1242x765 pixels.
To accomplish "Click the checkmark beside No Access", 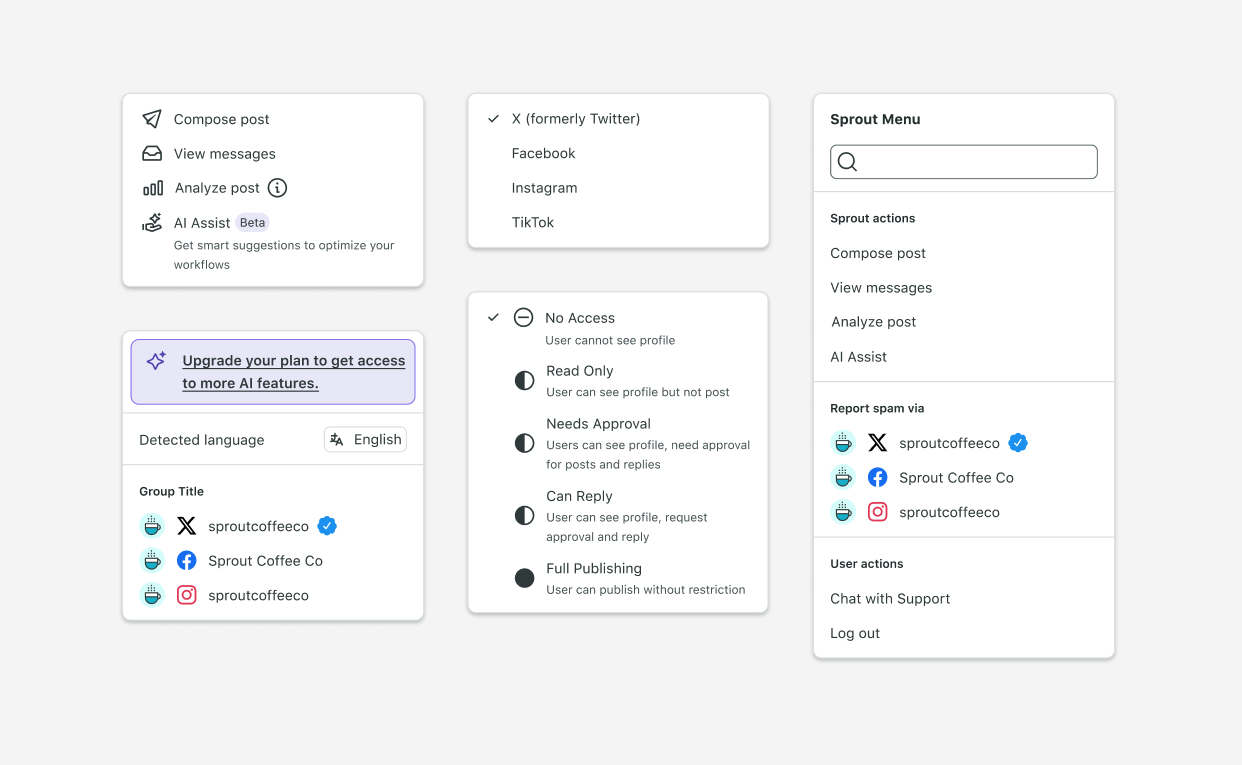I will coord(493,318).
